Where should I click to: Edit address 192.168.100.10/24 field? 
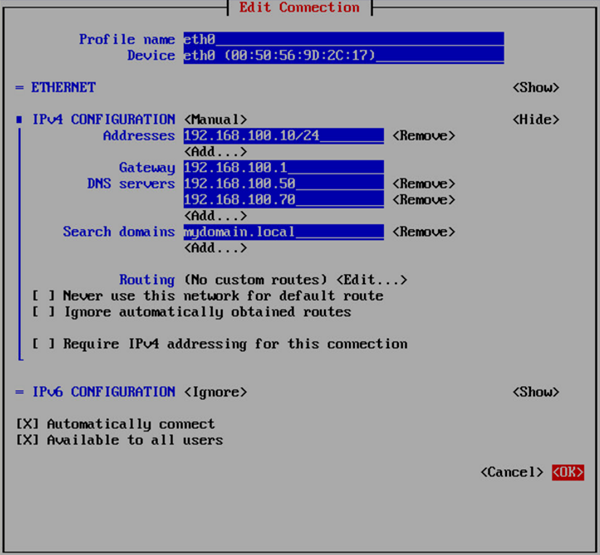[284, 135]
